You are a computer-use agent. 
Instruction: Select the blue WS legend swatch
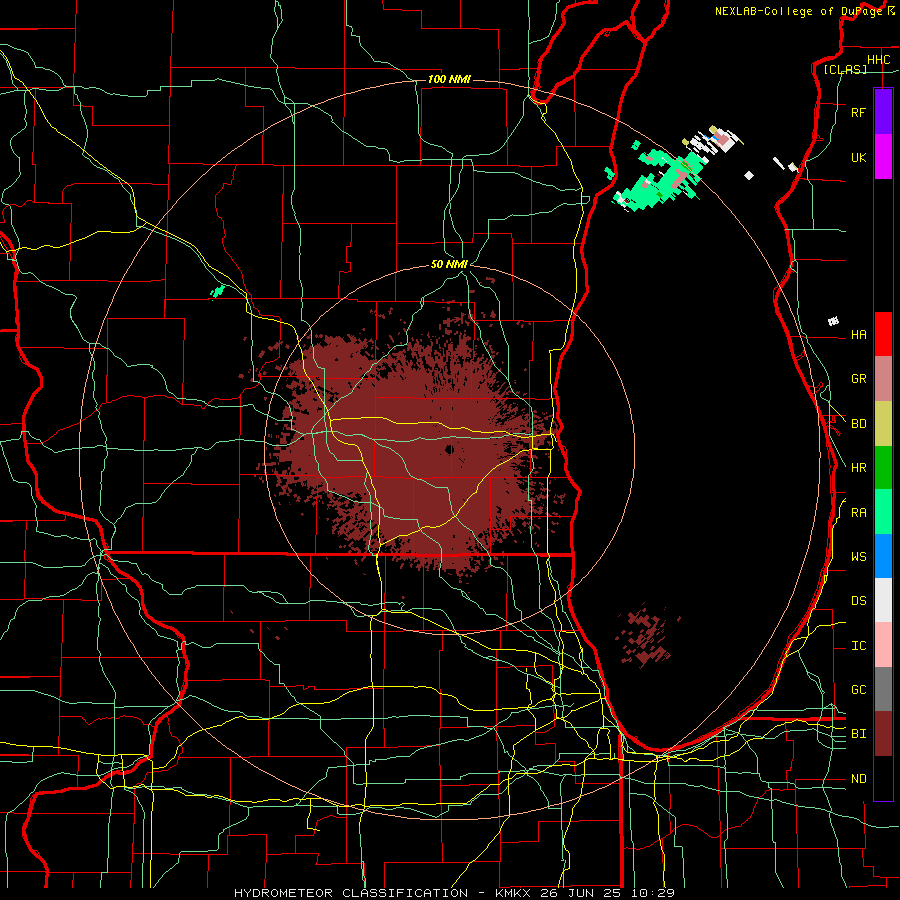883,556
